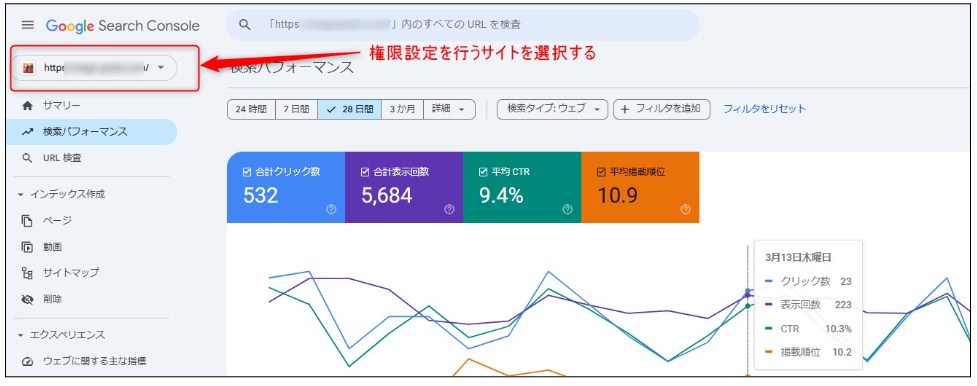Click the ウェブに関する主な指標 gauge icon
This screenshot has width=977, height=386.
(x=27, y=362)
